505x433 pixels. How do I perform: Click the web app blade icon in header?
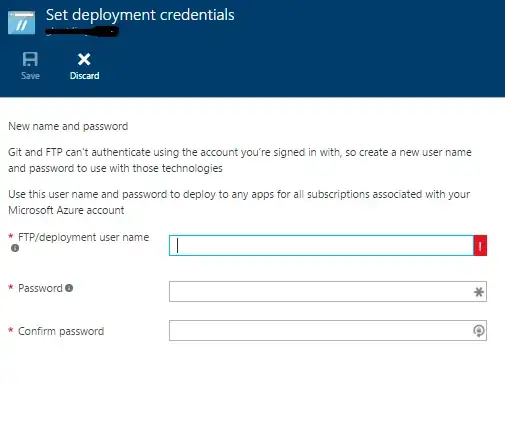21,22
